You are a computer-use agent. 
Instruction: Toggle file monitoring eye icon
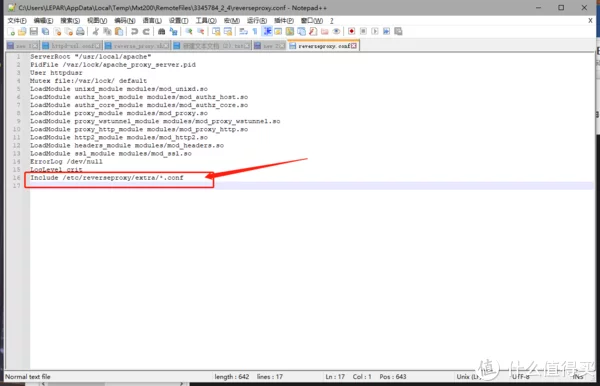pyautogui.click(x=336, y=32)
